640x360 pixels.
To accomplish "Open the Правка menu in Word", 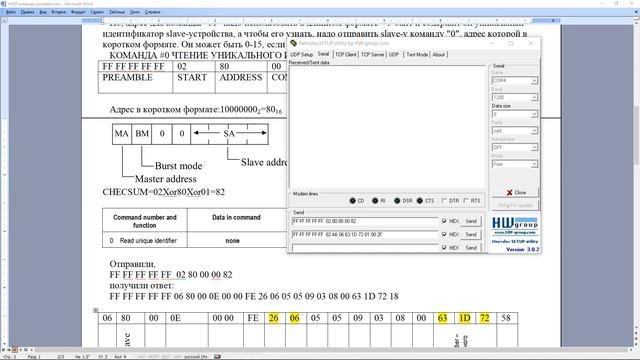I will [27, 12].
